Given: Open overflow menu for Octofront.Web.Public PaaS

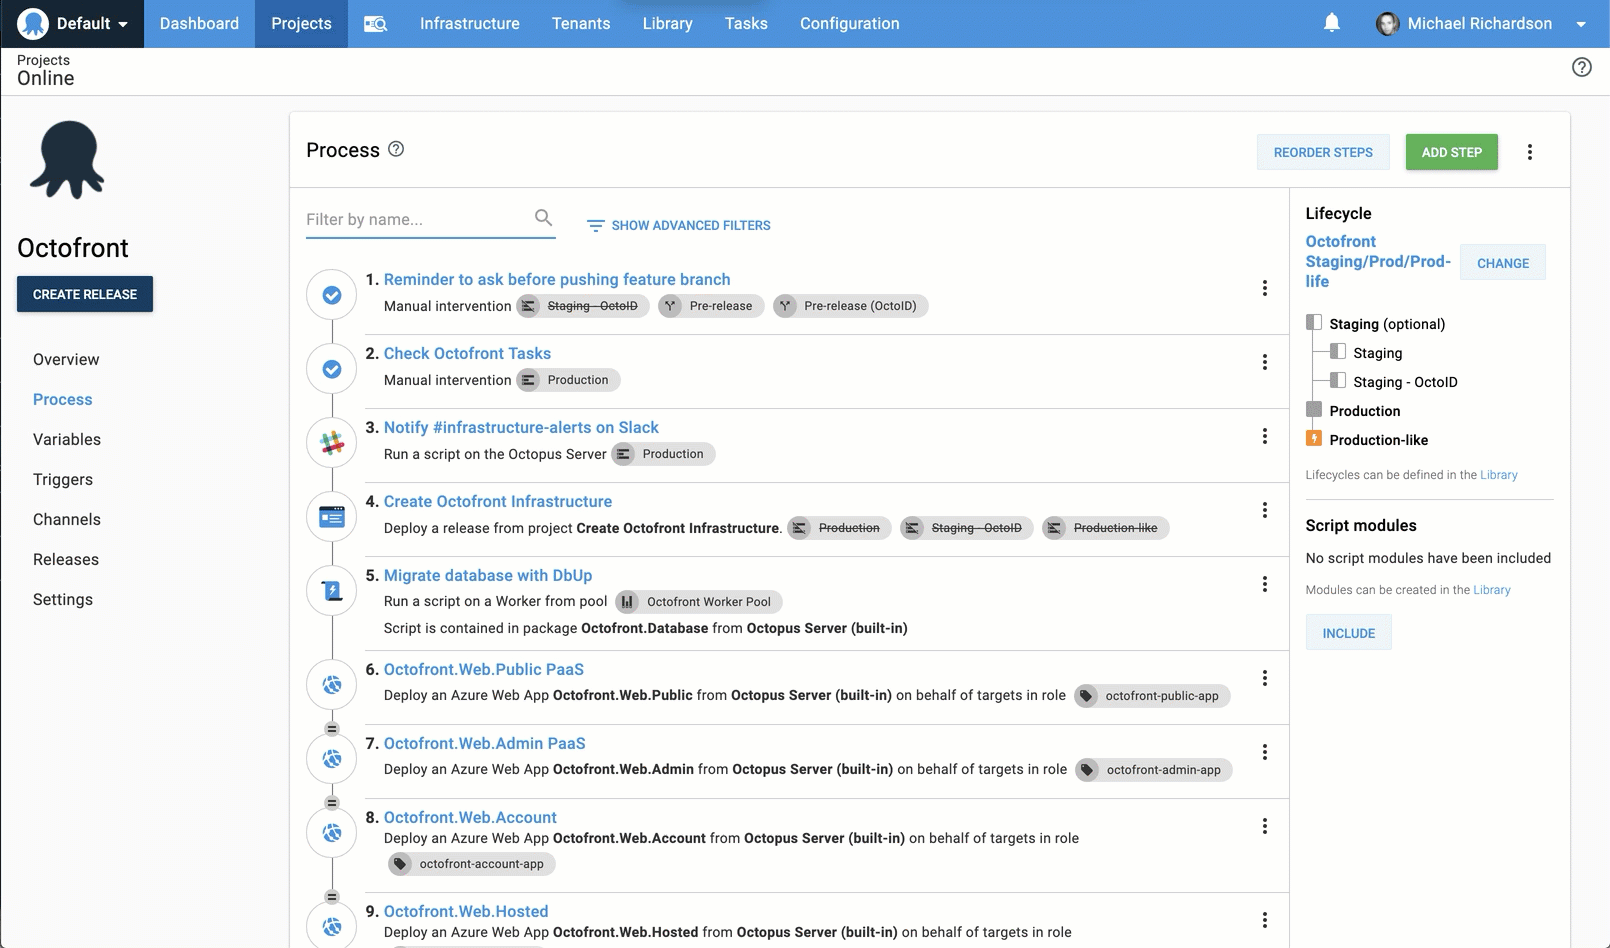Looking at the screenshot, I should [1265, 678].
